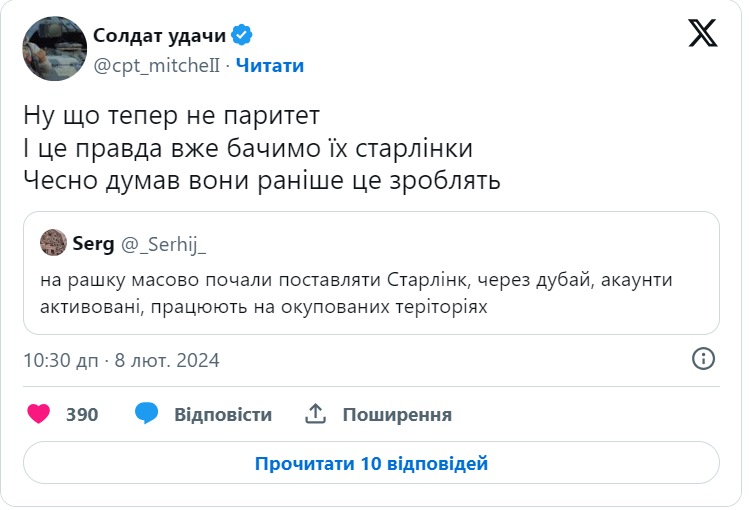This screenshot has width=749, height=510.
Task: Follow via the Читати link
Action: (270, 65)
